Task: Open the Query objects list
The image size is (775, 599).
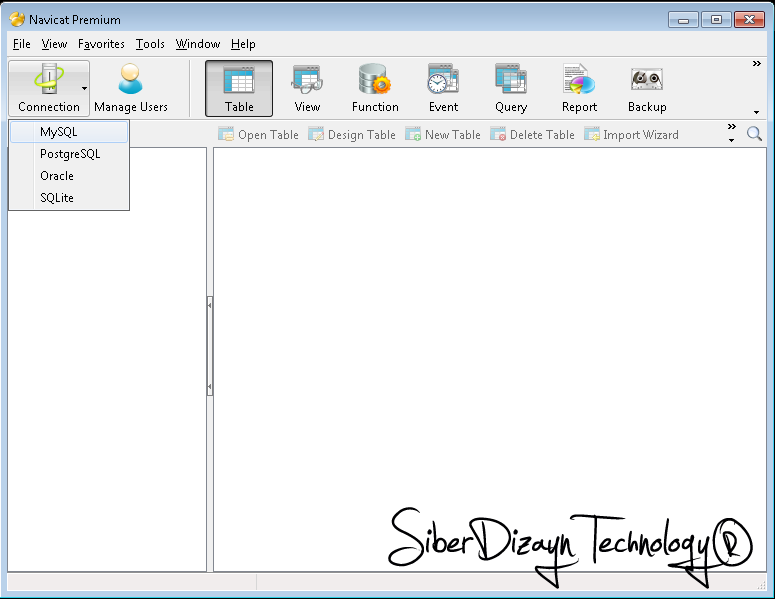Action: tap(511, 88)
